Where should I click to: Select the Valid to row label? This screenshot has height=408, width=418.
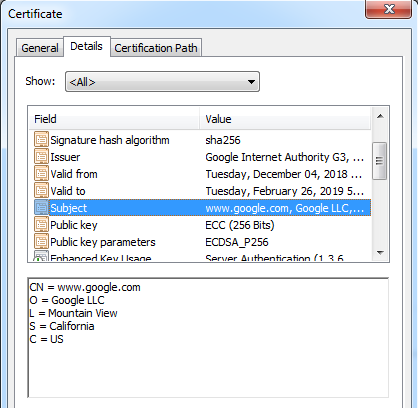coord(68,191)
